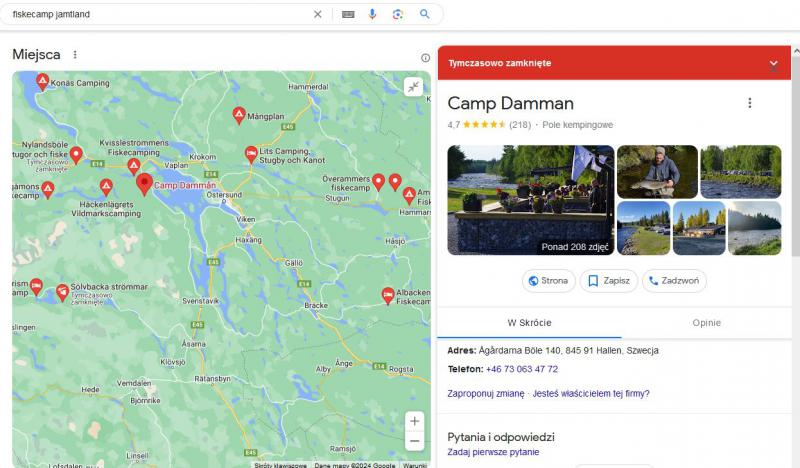This screenshot has width=800, height=468.
Task: Click the Zaproponuj zmianę link
Action: [x=485, y=393]
